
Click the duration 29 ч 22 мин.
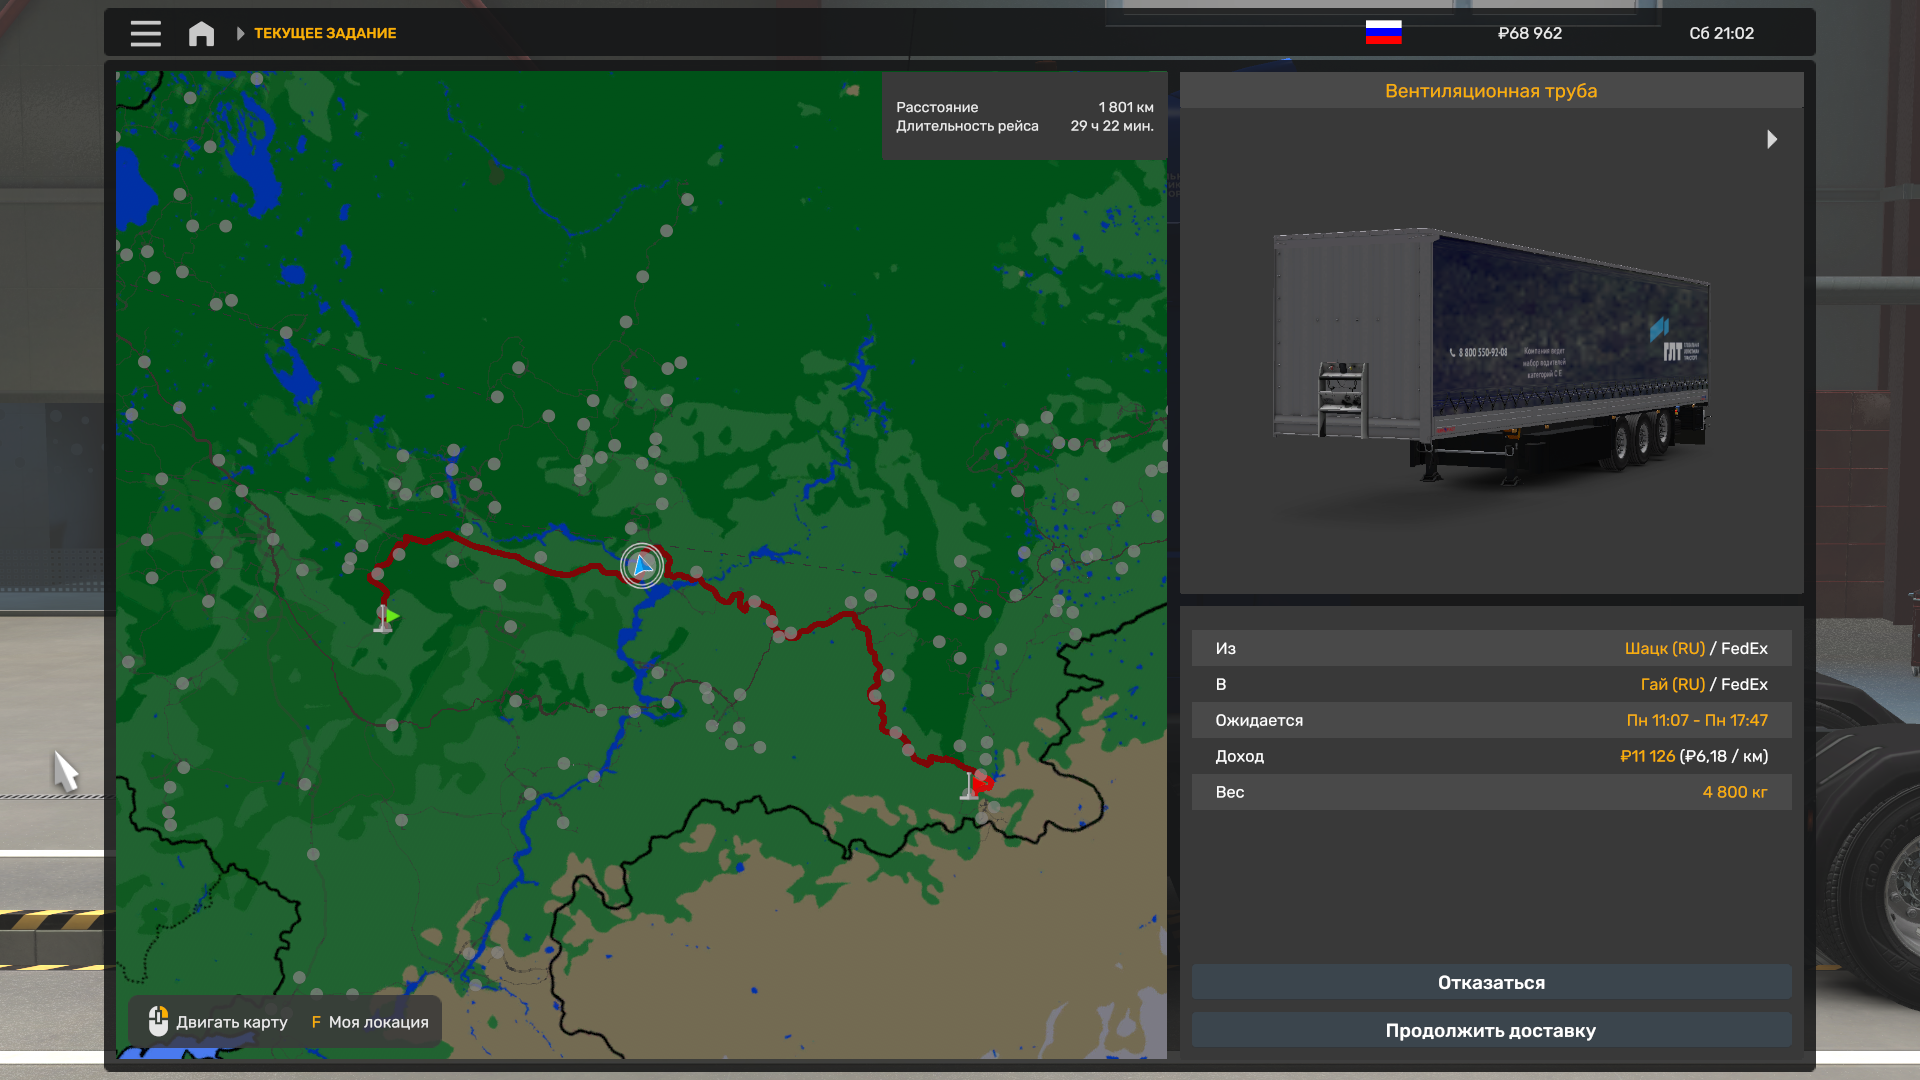coord(1112,126)
